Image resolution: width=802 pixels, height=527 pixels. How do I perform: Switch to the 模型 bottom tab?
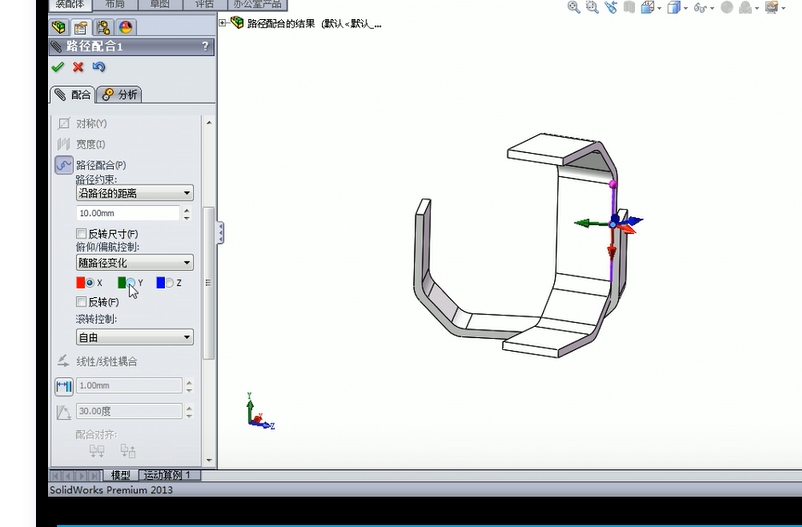[x=121, y=475]
